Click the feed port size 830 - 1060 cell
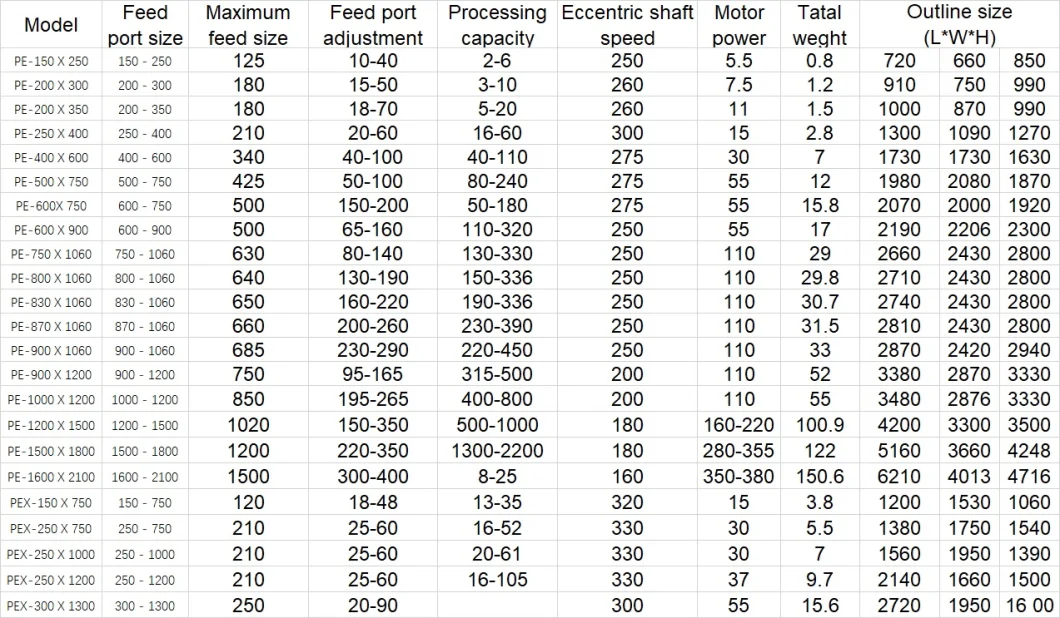The height and width of the screenshot is (618, 1060). coord(145,302)
